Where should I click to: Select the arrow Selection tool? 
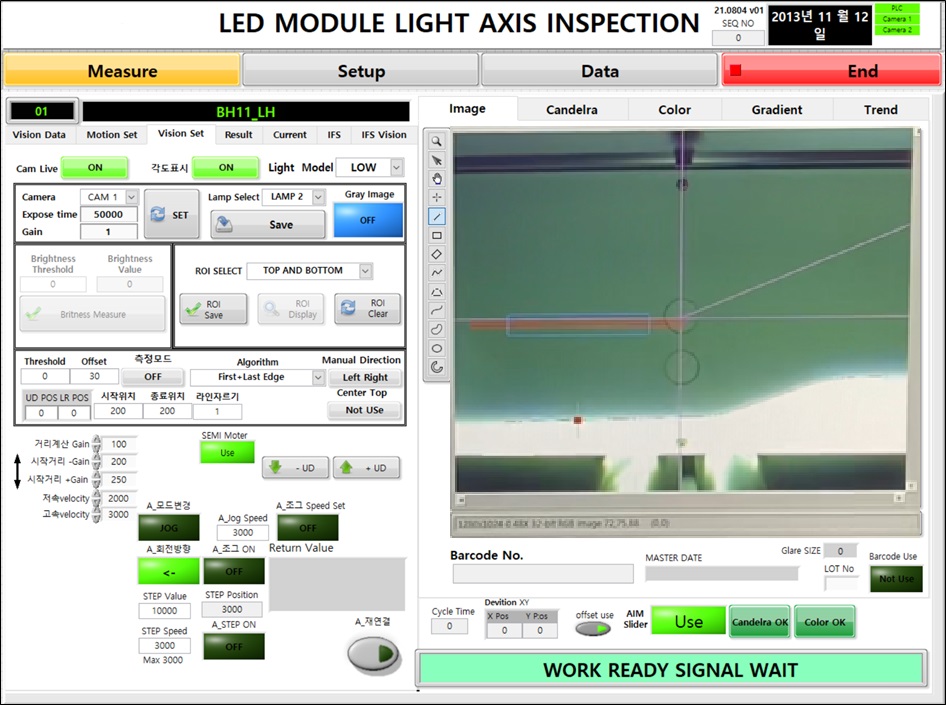(437, 160)
